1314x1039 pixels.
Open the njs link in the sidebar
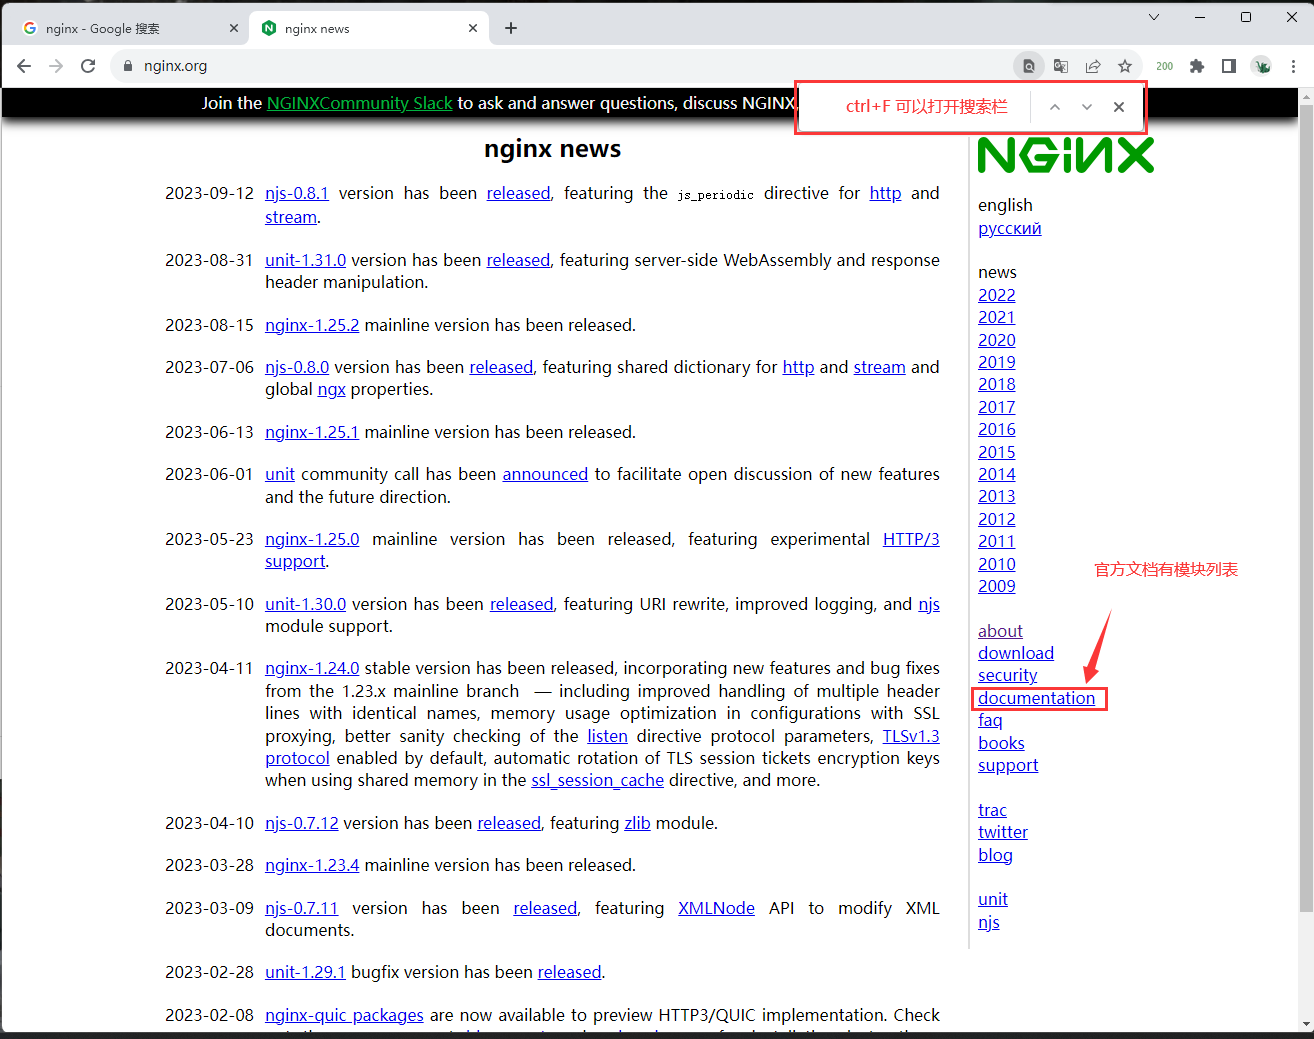989,922
